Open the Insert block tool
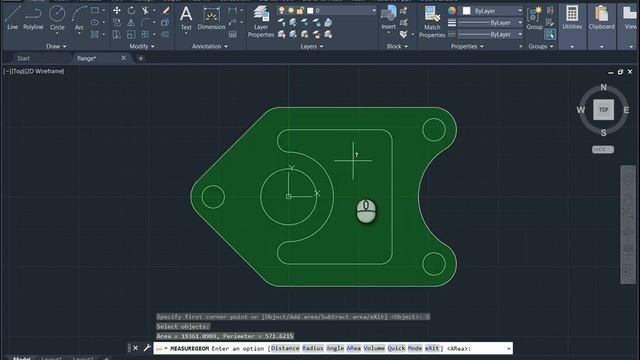Viewport: 640px width, 360px height. pyautogui.click(x=388, y=18)
